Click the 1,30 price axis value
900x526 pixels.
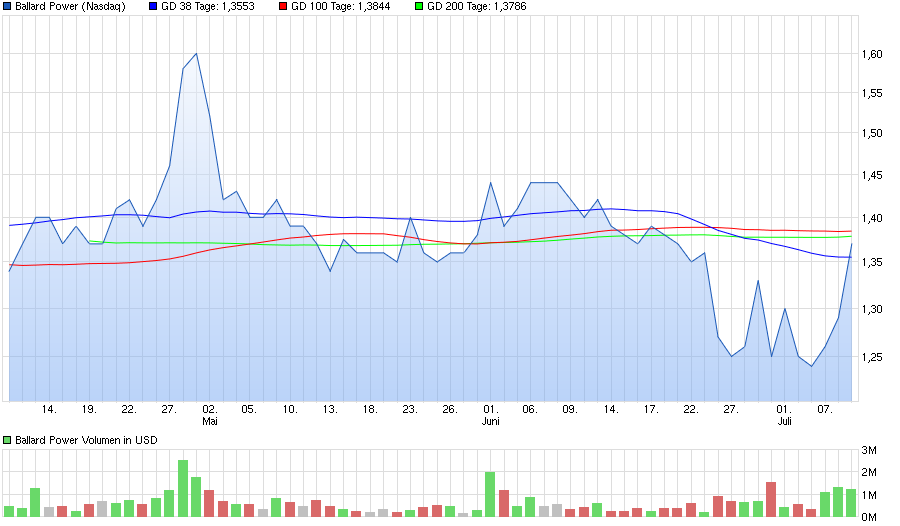pos(872,309)
